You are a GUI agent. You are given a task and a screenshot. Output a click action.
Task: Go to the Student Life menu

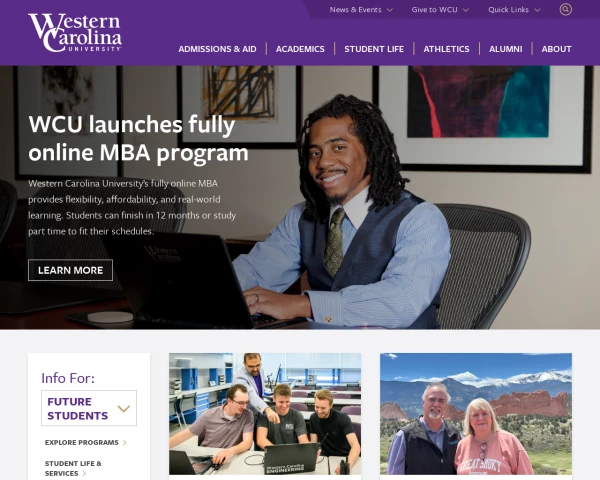coord(374,49)
